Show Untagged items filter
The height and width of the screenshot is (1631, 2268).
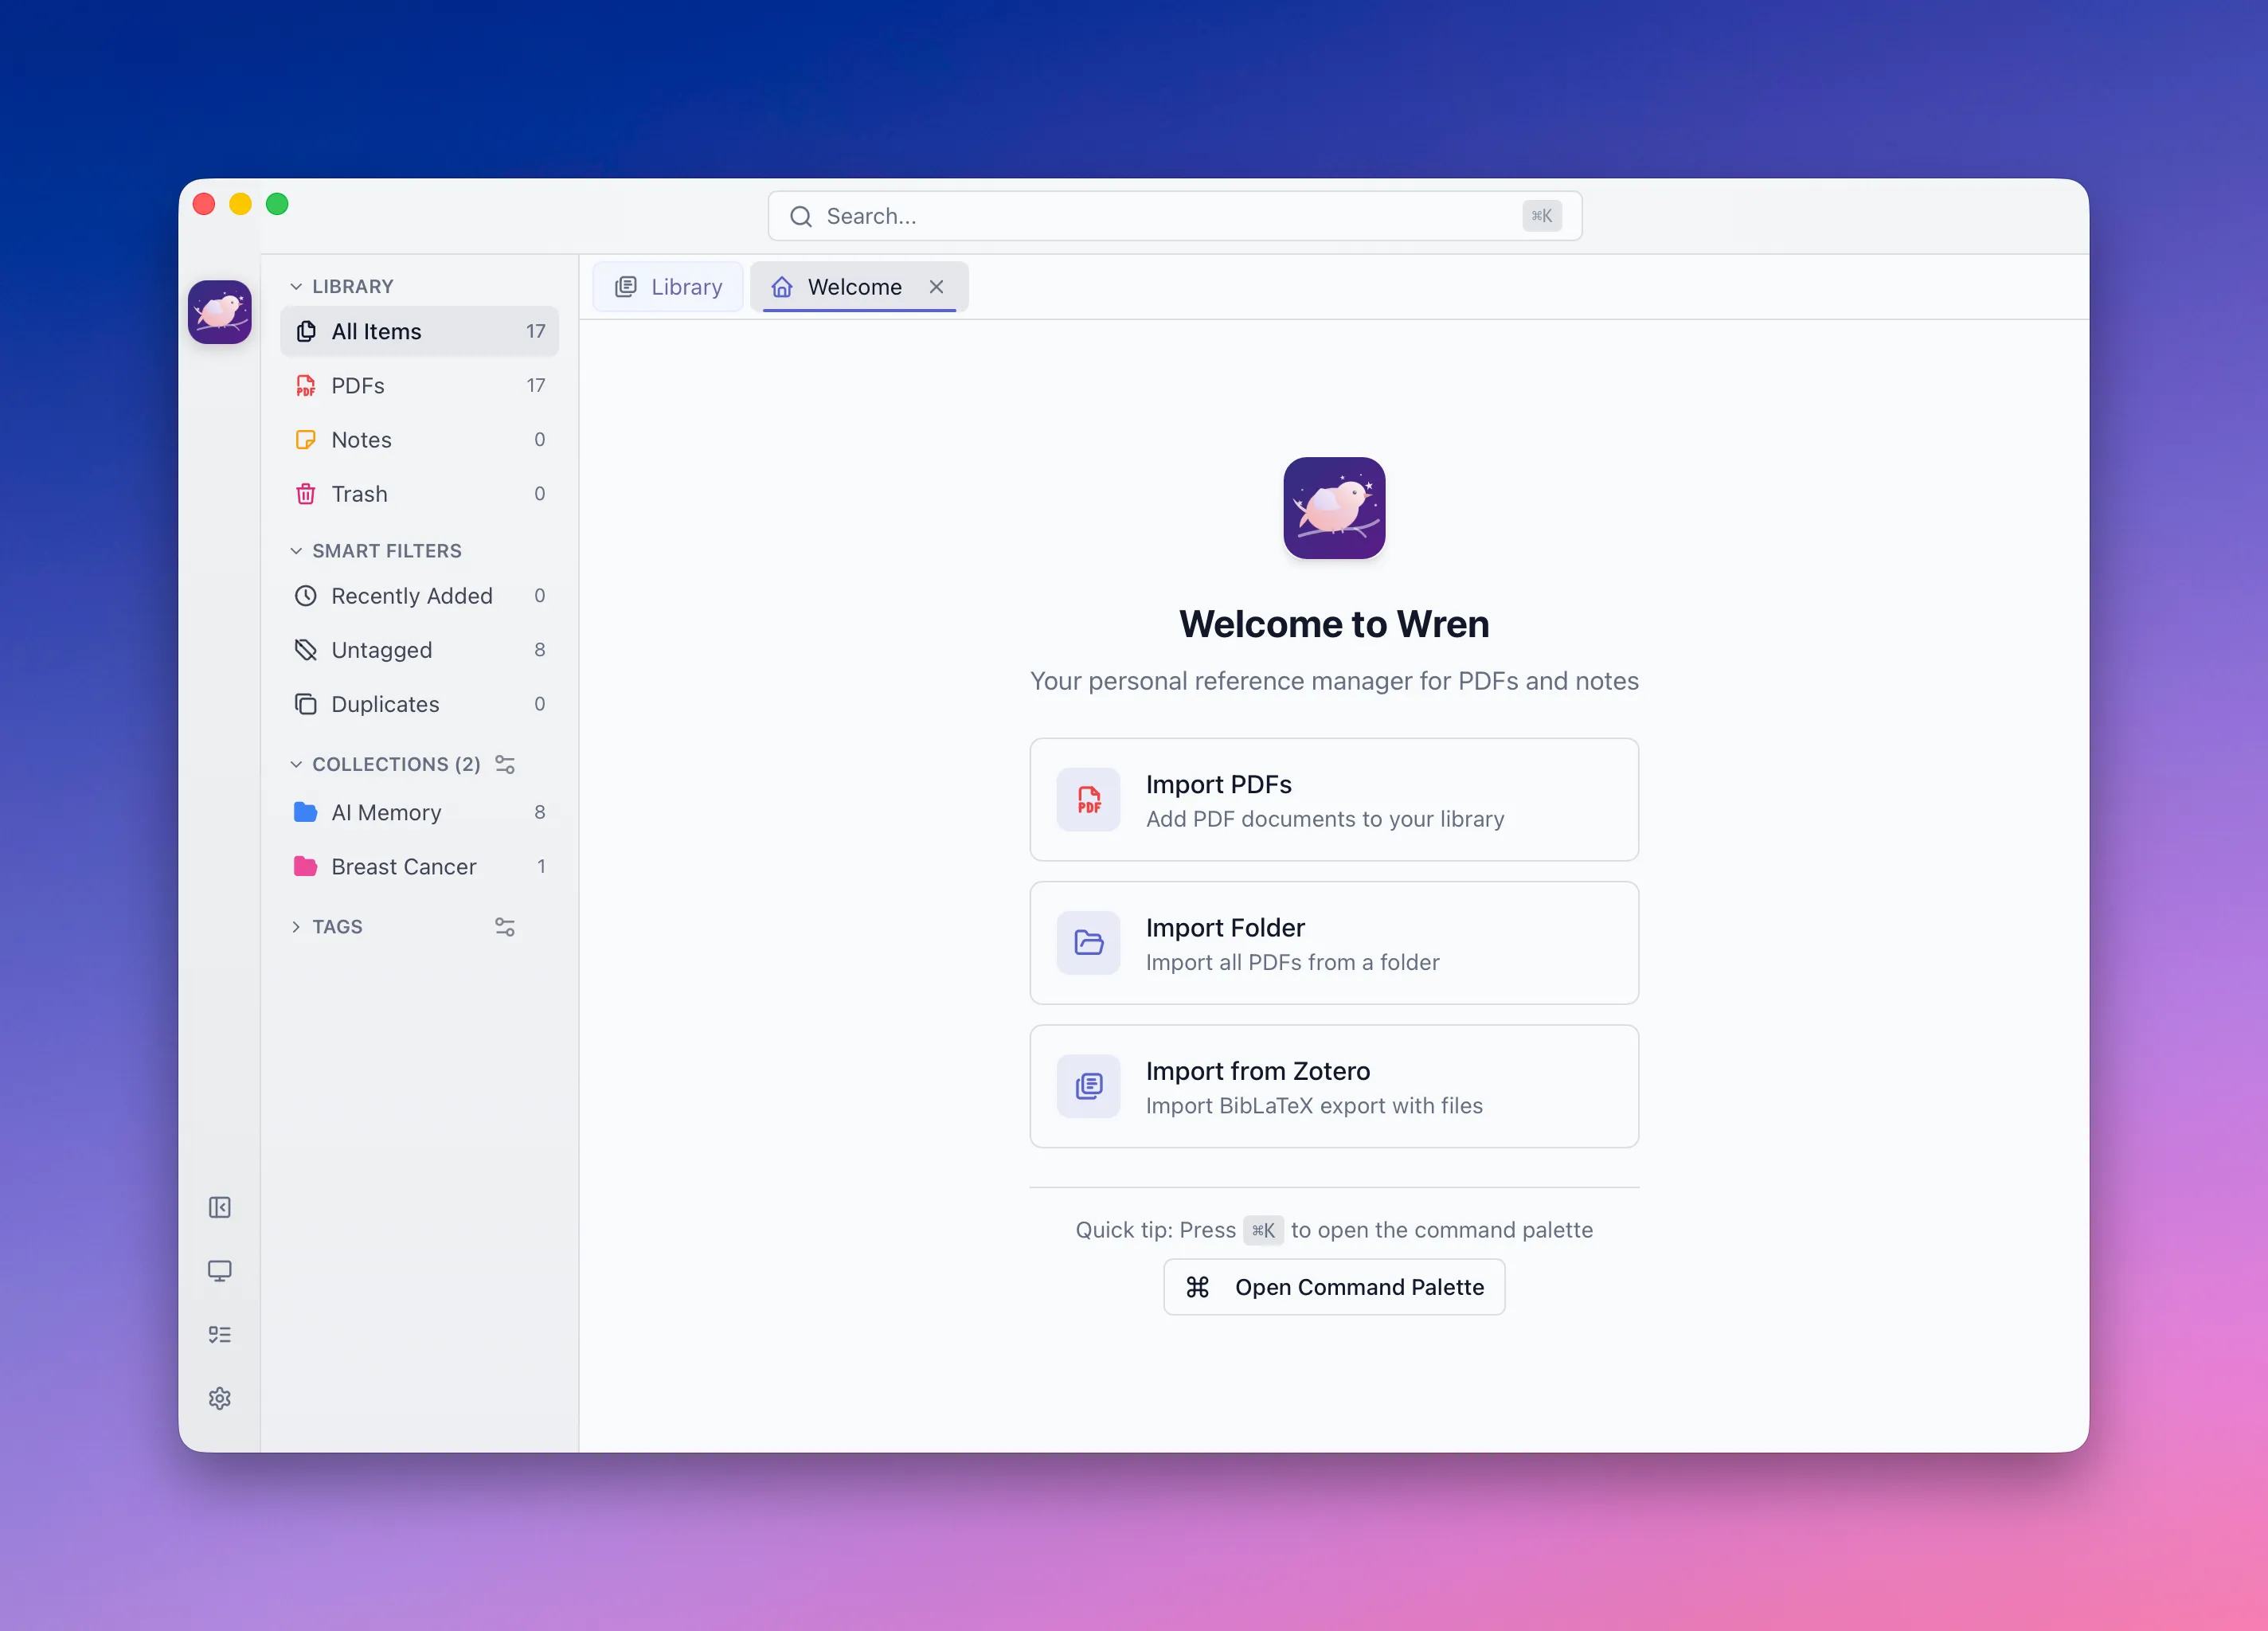point(420,650)
